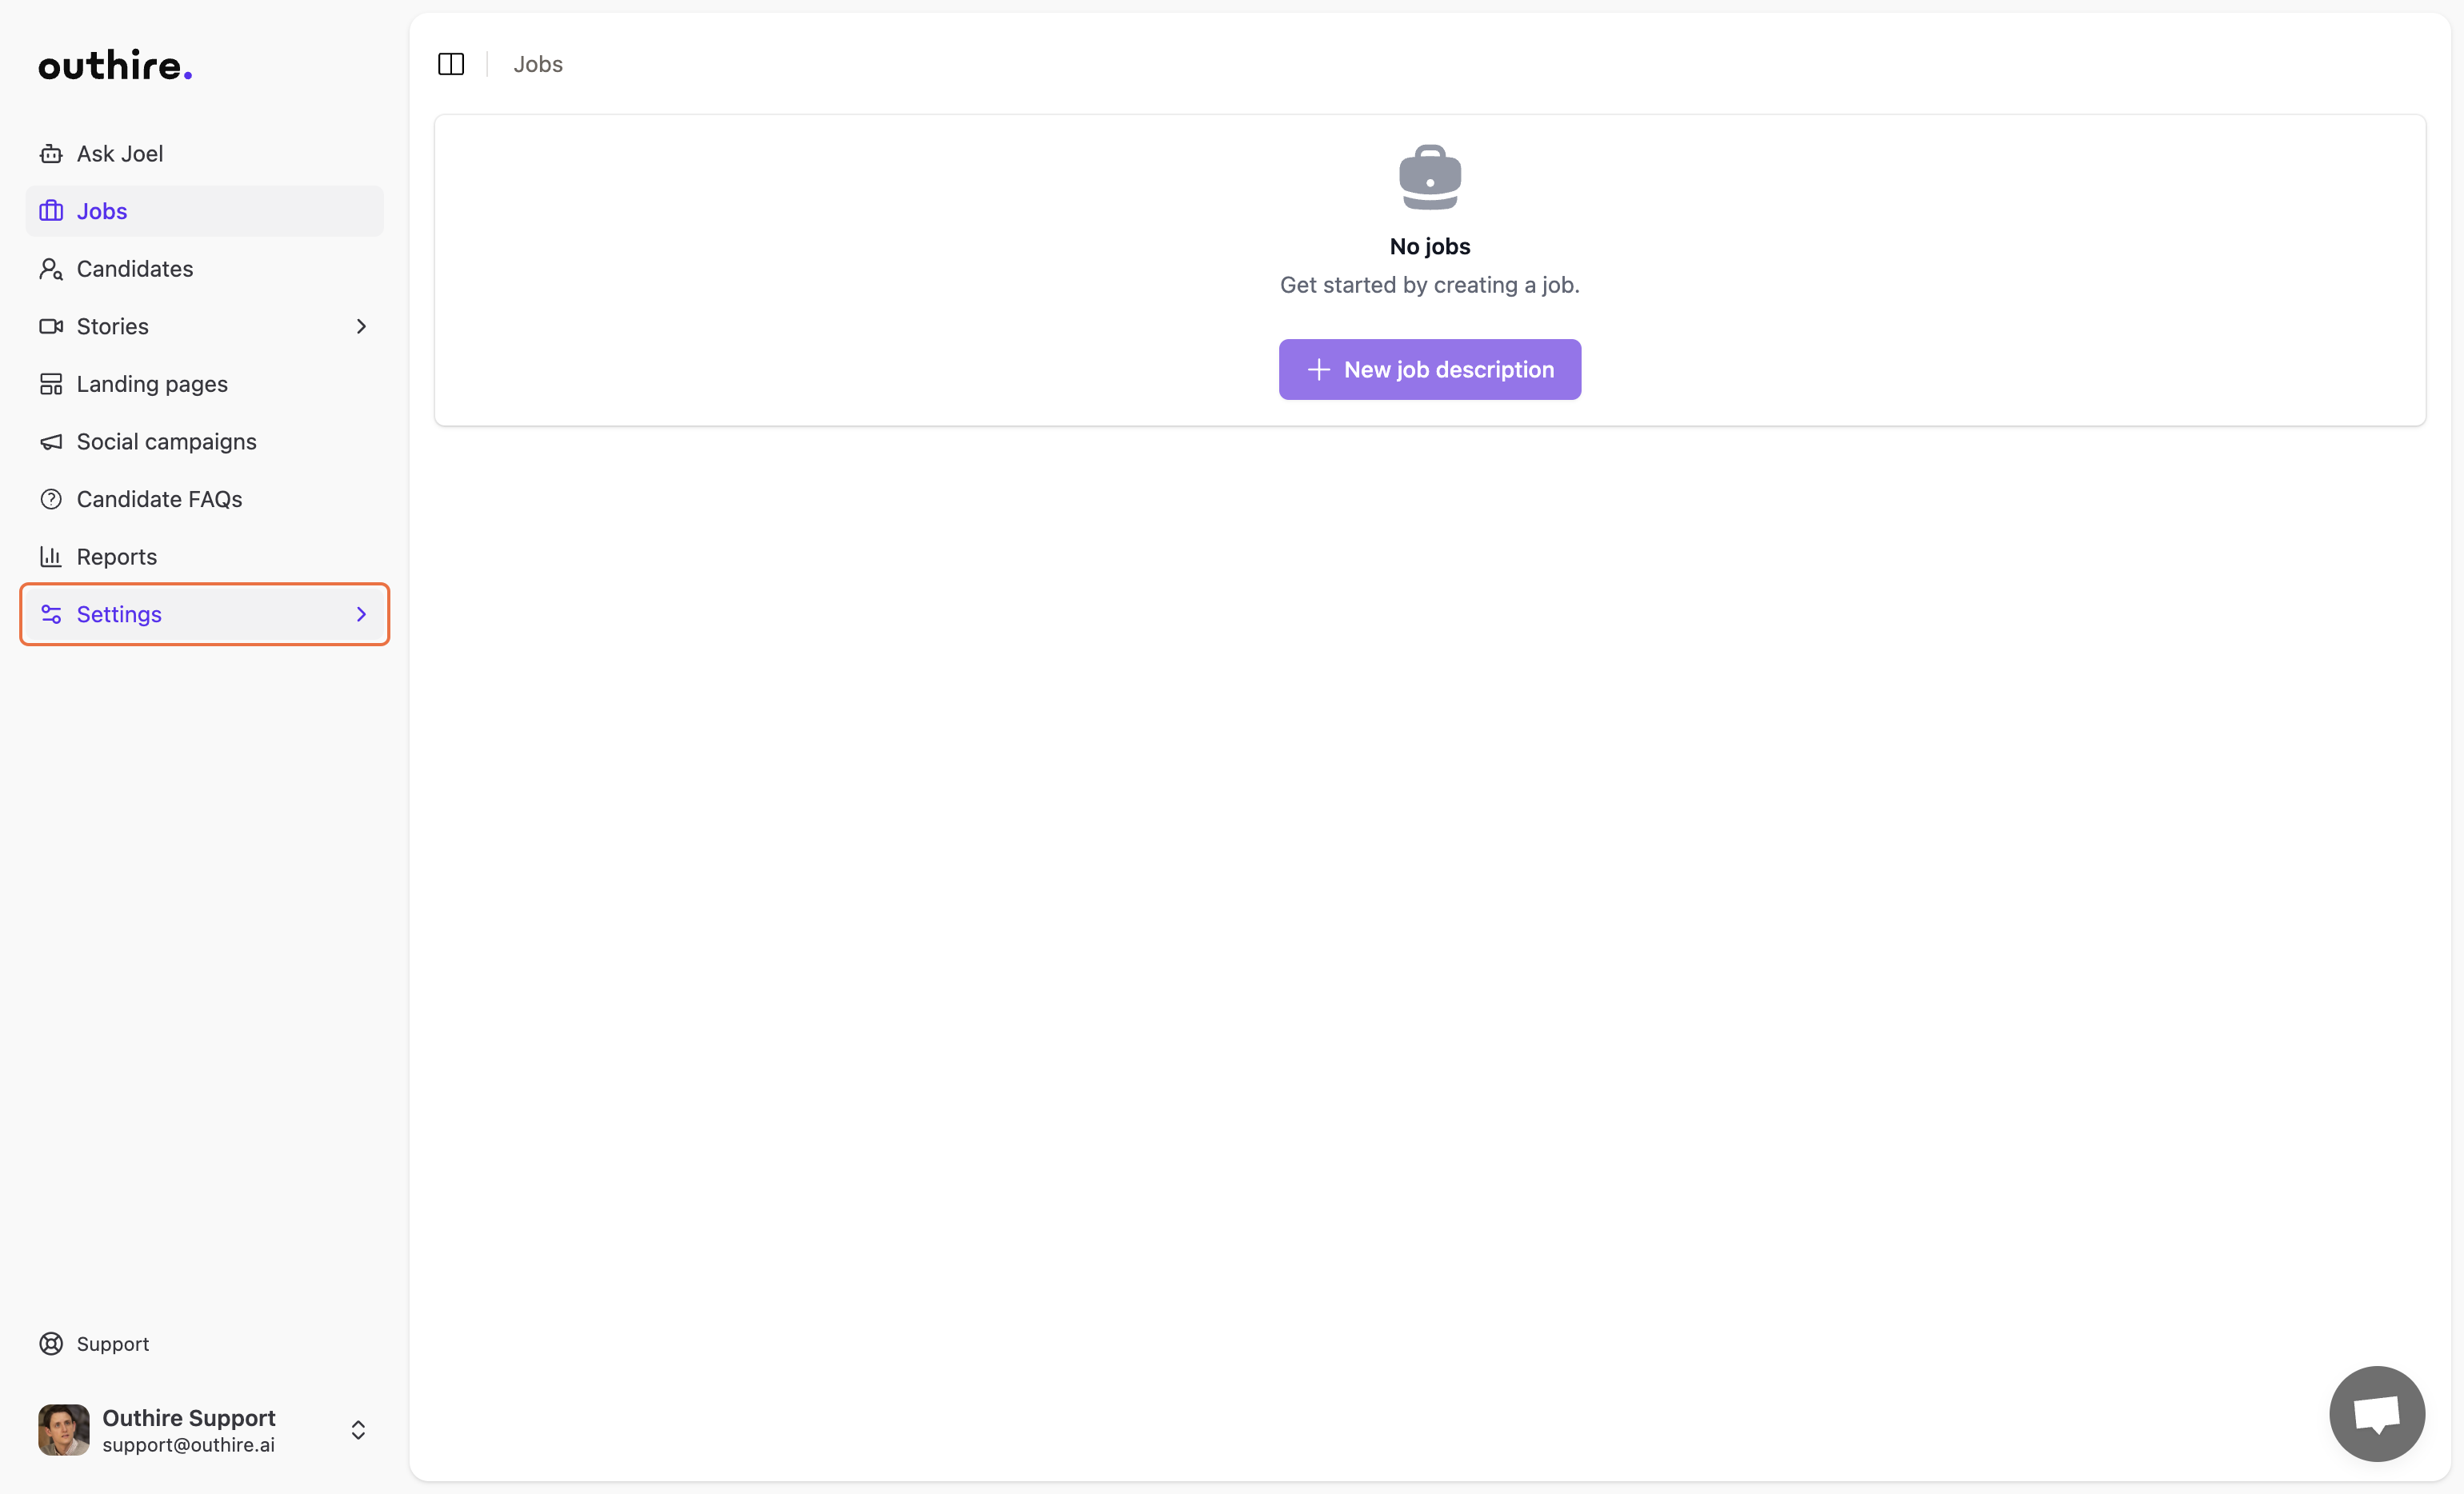2464x1494 pixels.
Task: Click the outhire logo
Action: pyautogui.click(x=114, y=63)
